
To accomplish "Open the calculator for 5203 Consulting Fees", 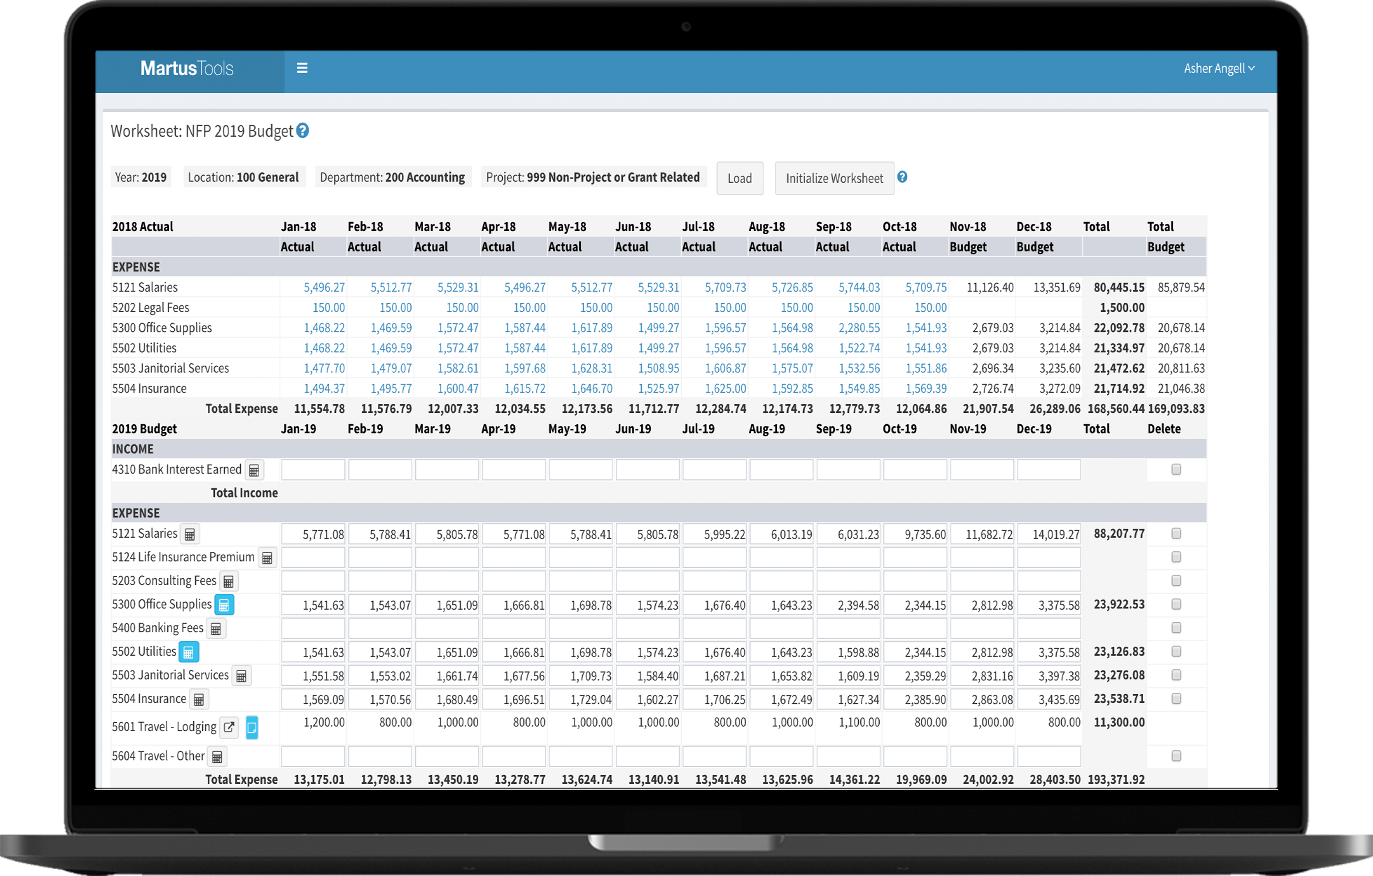I will (x=228, y=580).
